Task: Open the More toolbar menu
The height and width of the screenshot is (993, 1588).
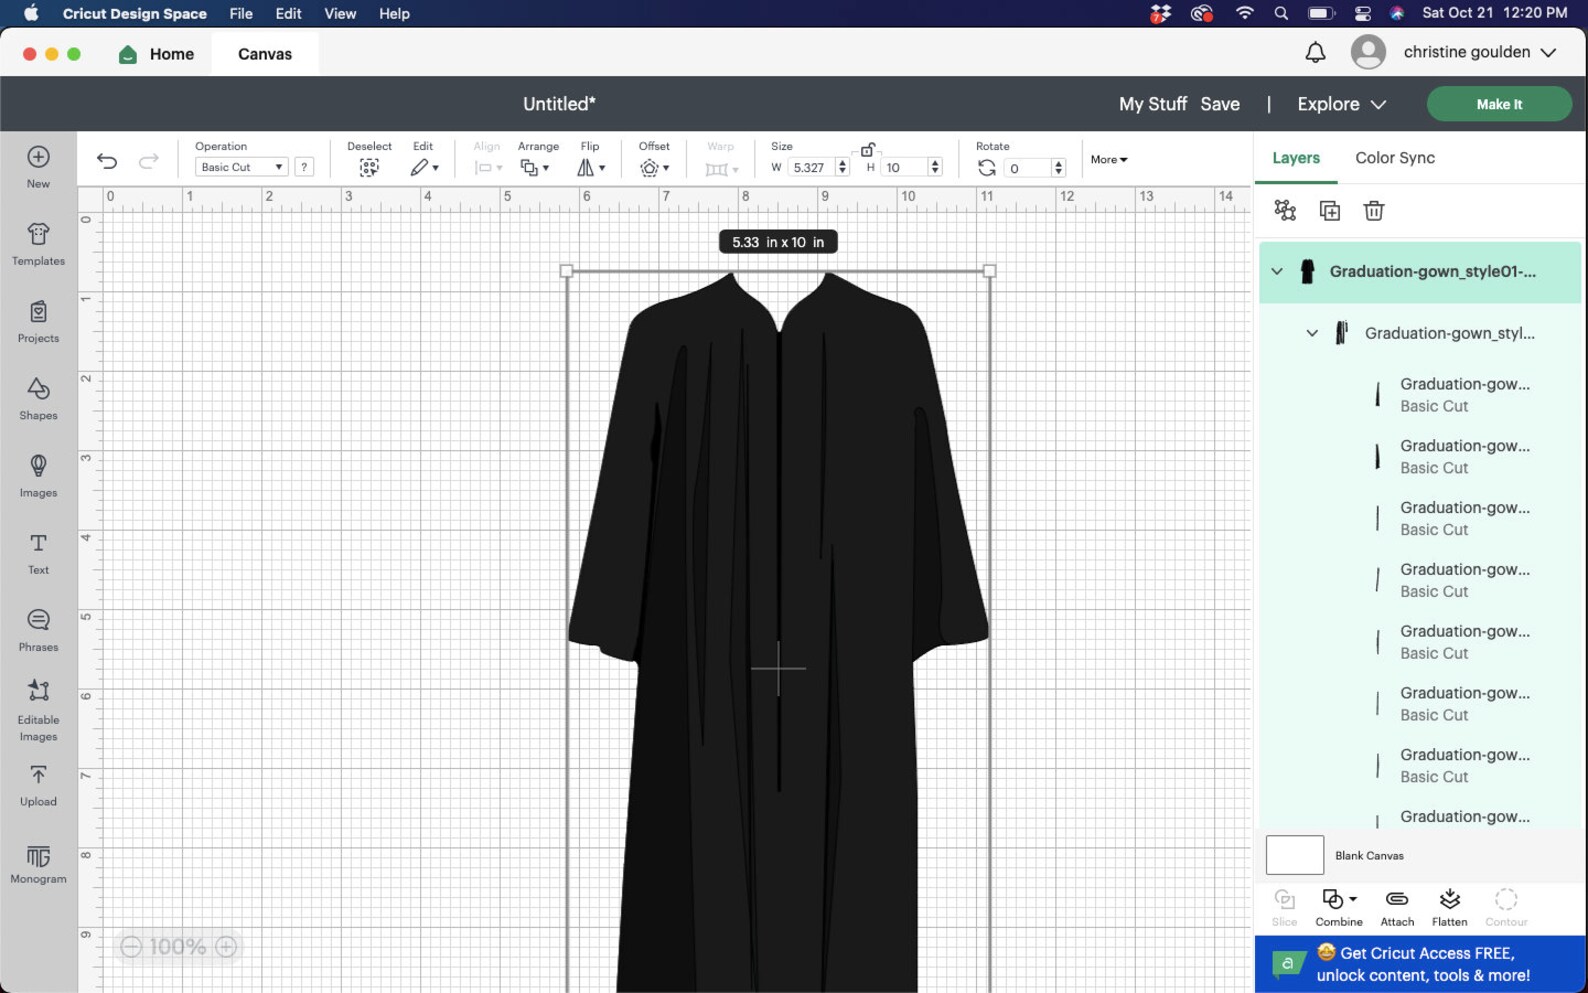Action: tap(1108, 159)
